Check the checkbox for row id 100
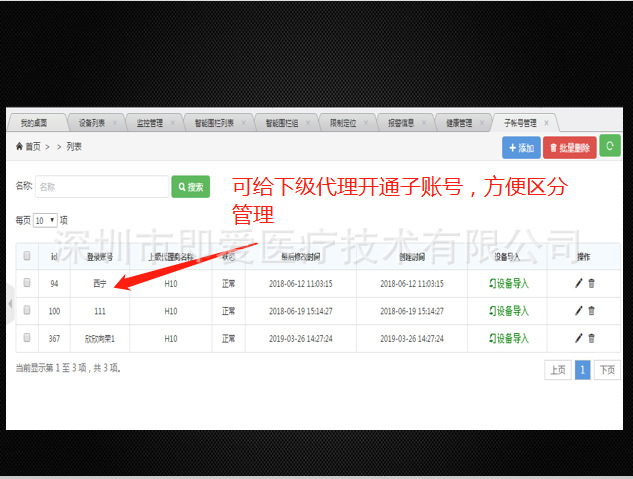633x479 pixels. (x=27, y=310)
